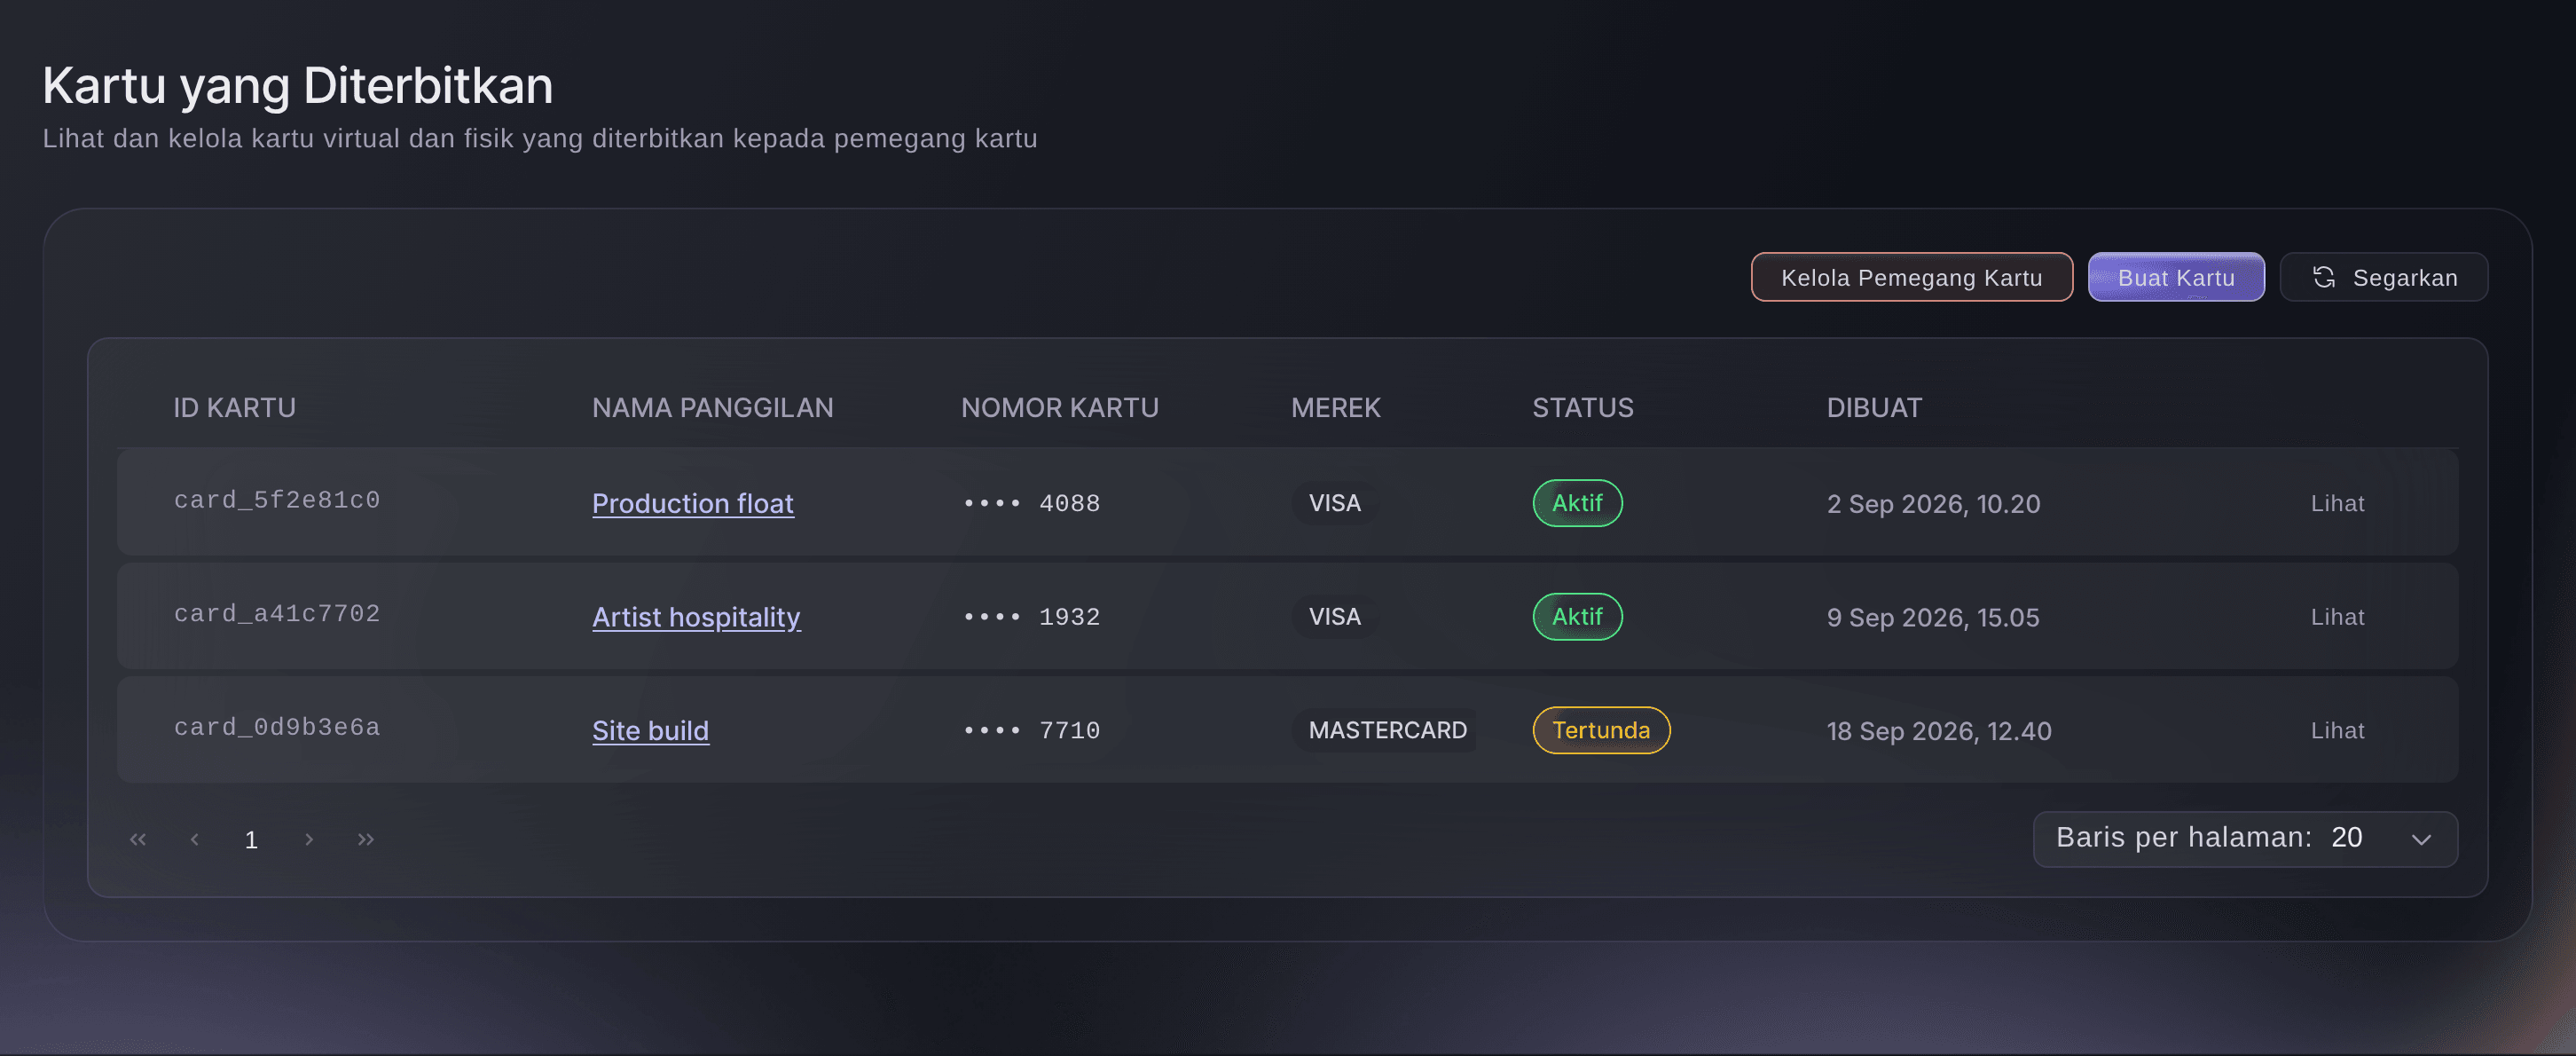The image size is (2576, 1056).
Task: Go to next page chevron icon
Action: click(309, 839)
